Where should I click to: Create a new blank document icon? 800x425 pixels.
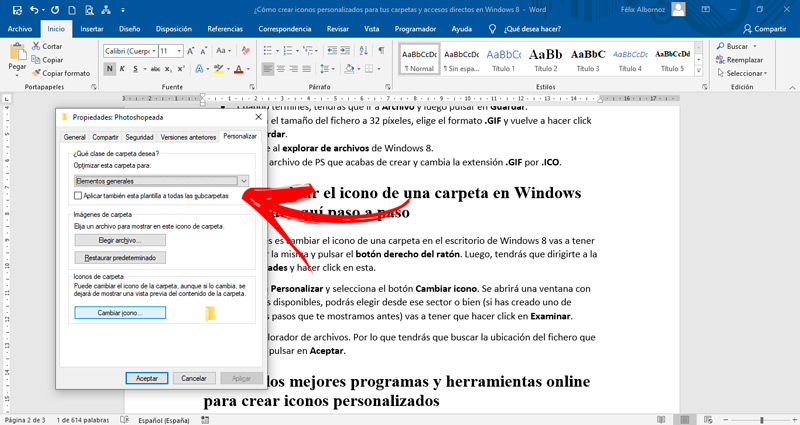click(x=72, y=10)
